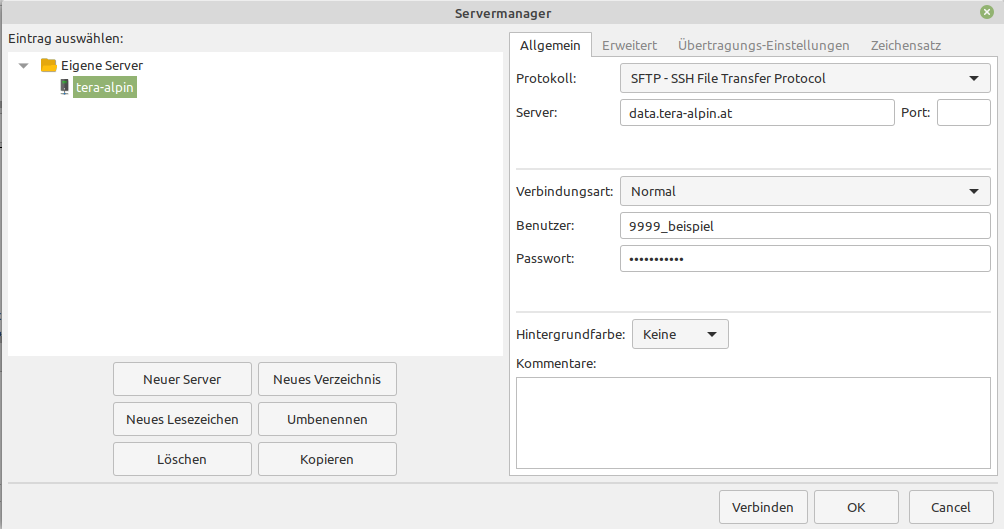1004x529 pixels.
Task: Select the tera-alpin entry in the tree
Action: pos(104,87)
